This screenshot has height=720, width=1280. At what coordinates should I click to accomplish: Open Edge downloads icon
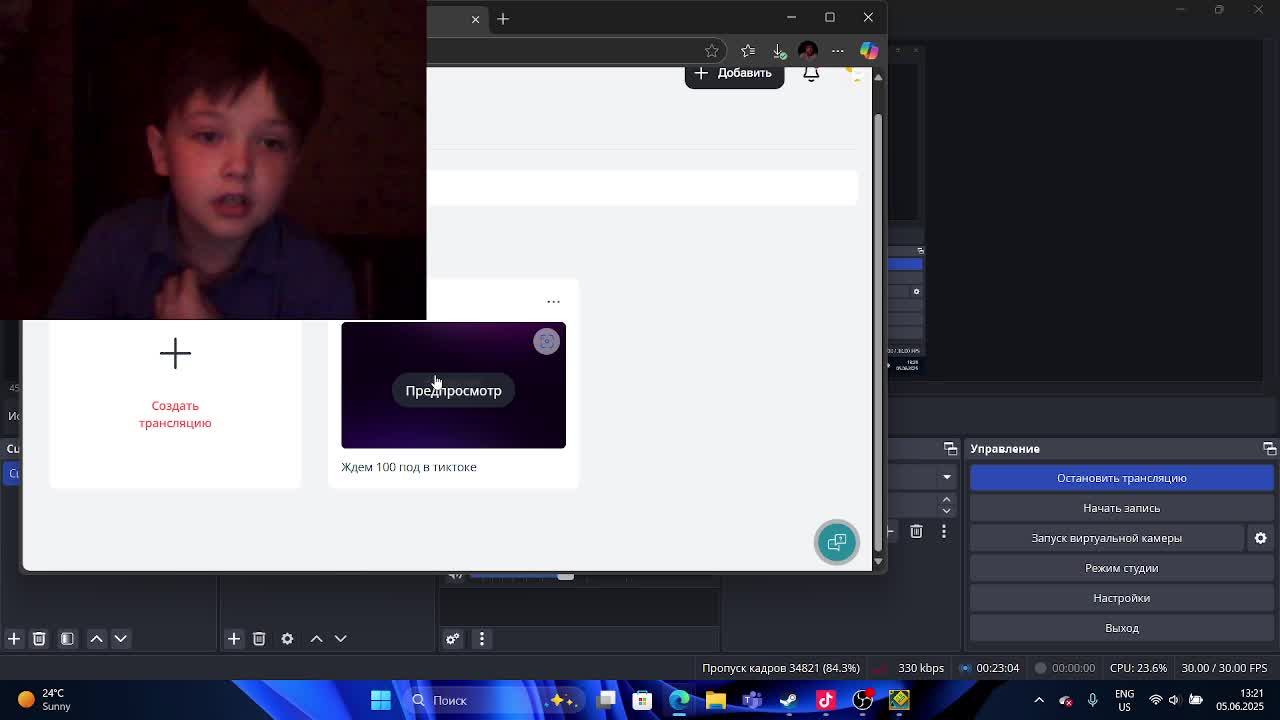tap(779, 51)
